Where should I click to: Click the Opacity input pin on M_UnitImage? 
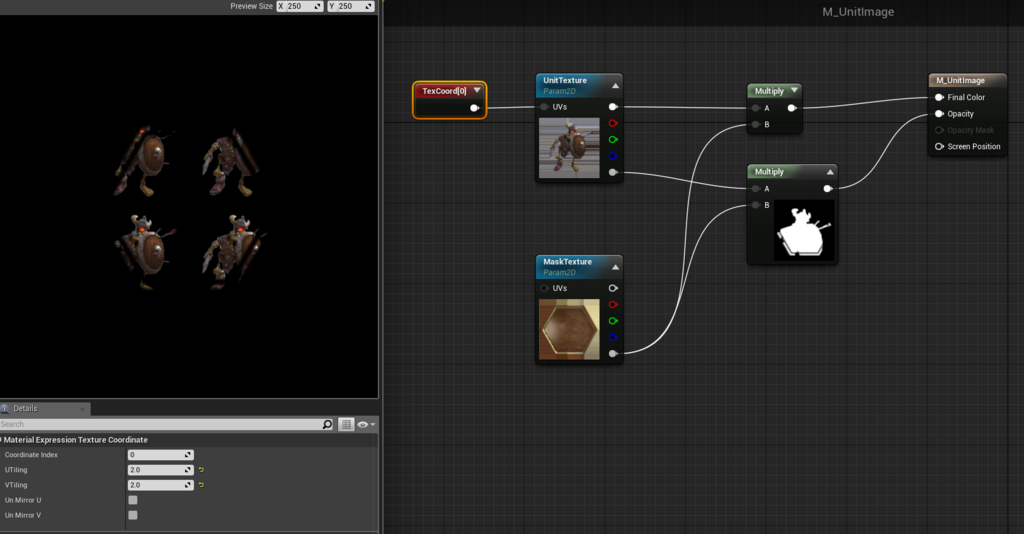pos(939,114)
